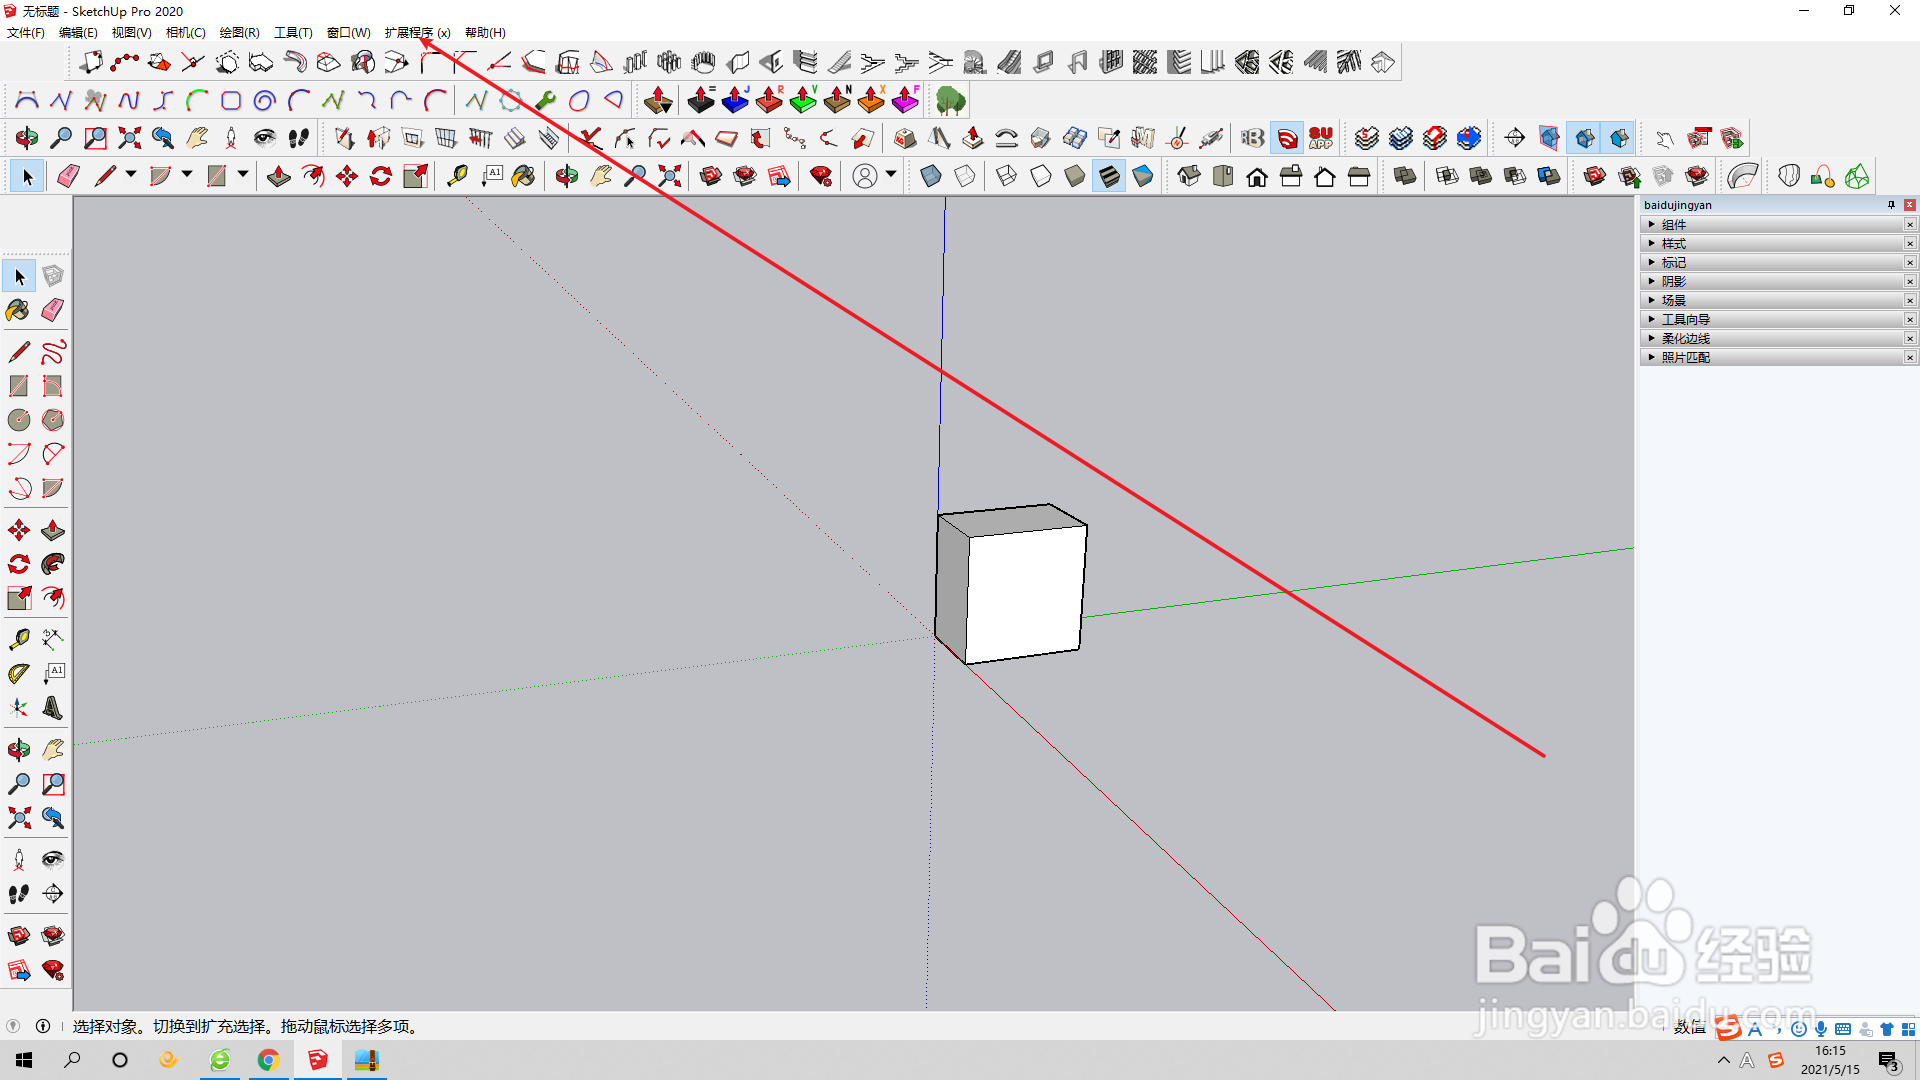The width and height of the screenshot is (1920, 1080).
Task: Close the 组件 components panel
Action: pyautogui.click(x=1909, y=225)
